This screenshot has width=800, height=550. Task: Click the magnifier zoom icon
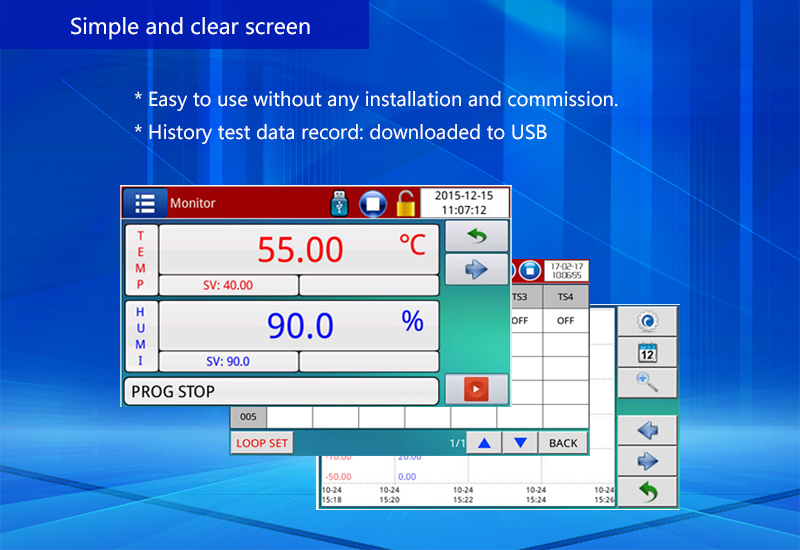[646, 382]
